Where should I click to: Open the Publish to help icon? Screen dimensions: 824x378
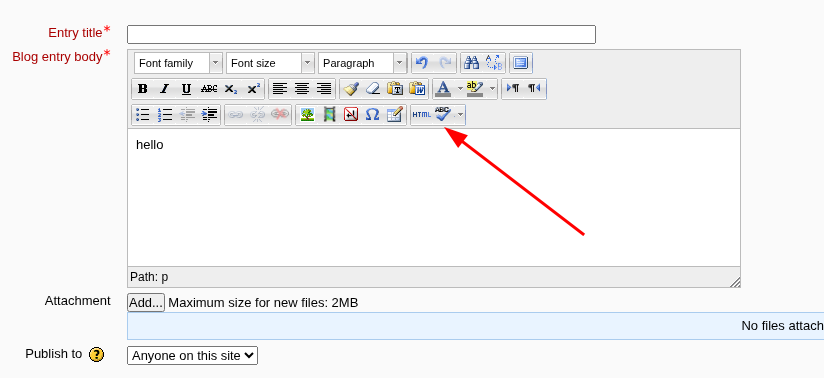click(x=97, y=355)
